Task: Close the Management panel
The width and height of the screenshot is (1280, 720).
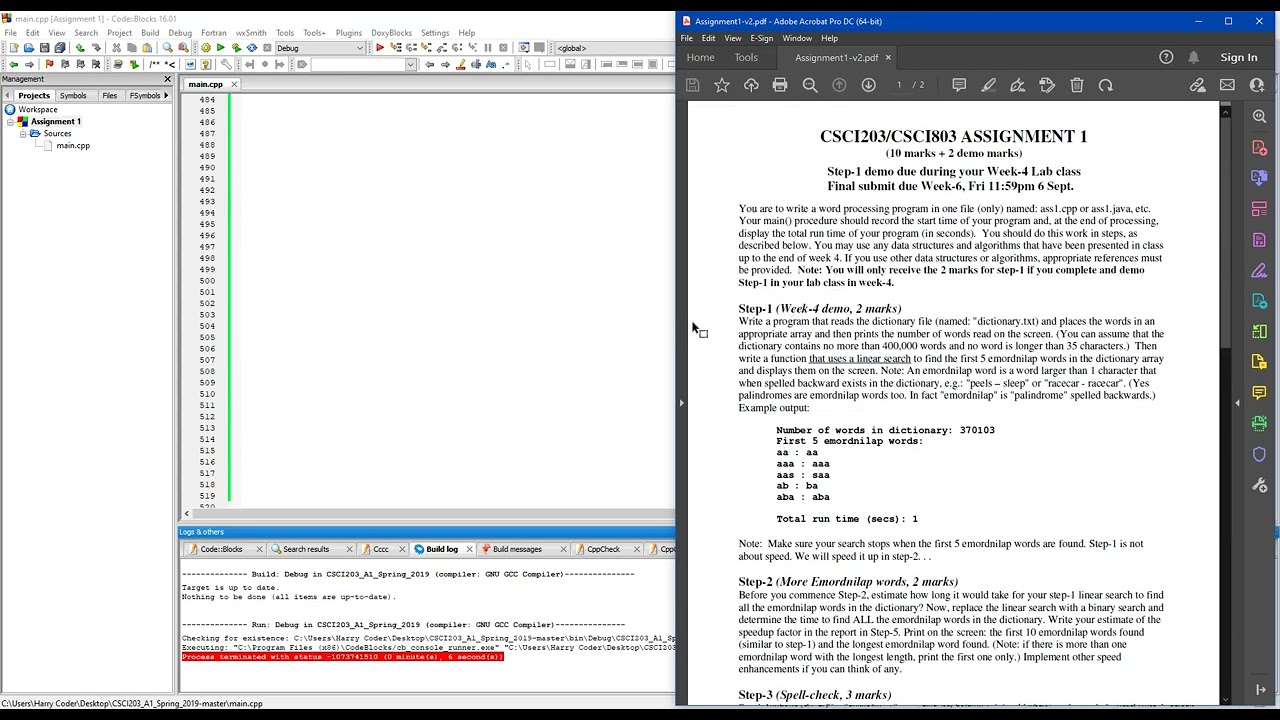Action: point(167,79)
